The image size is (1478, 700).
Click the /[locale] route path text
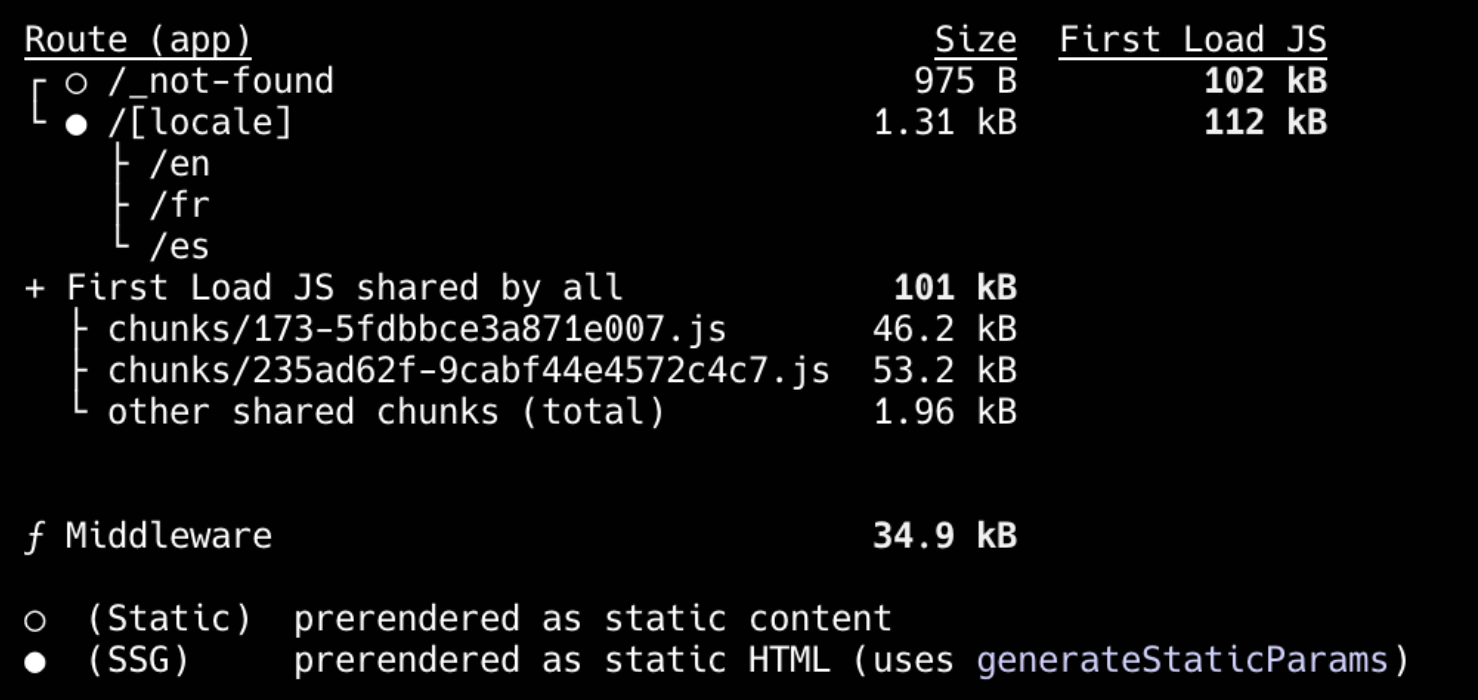200,124
